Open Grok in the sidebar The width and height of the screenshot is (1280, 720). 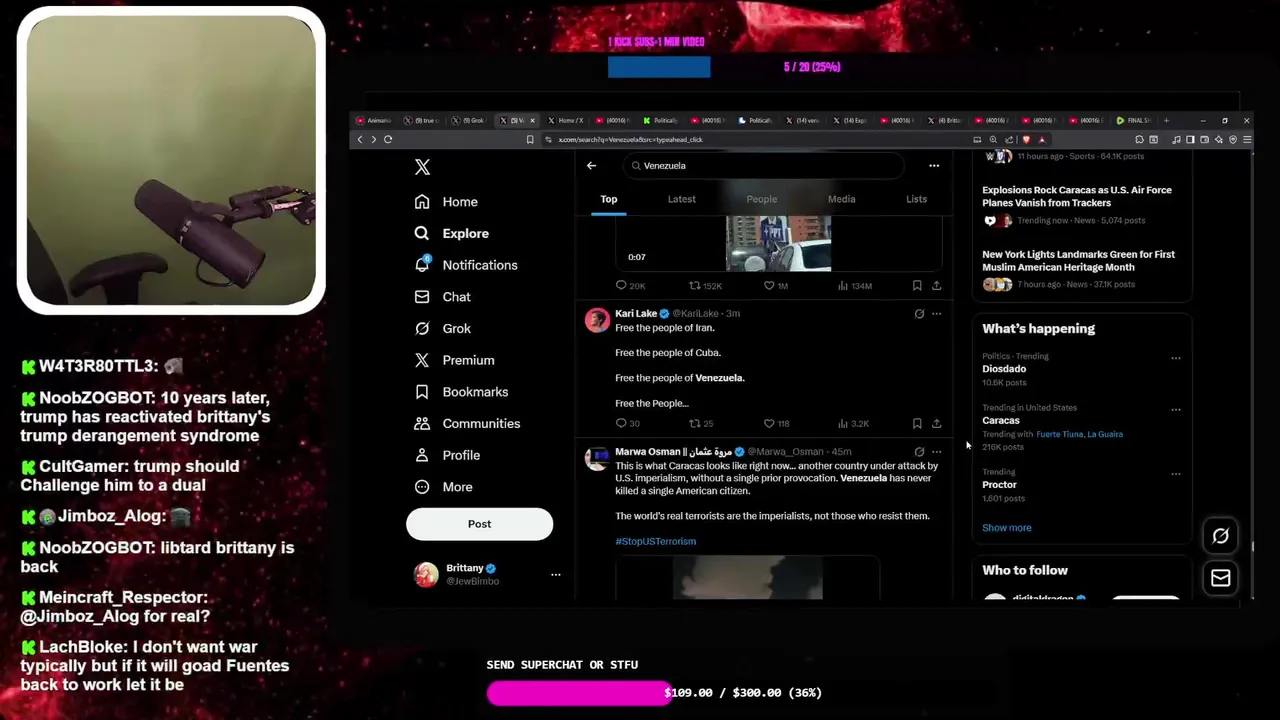443,328
